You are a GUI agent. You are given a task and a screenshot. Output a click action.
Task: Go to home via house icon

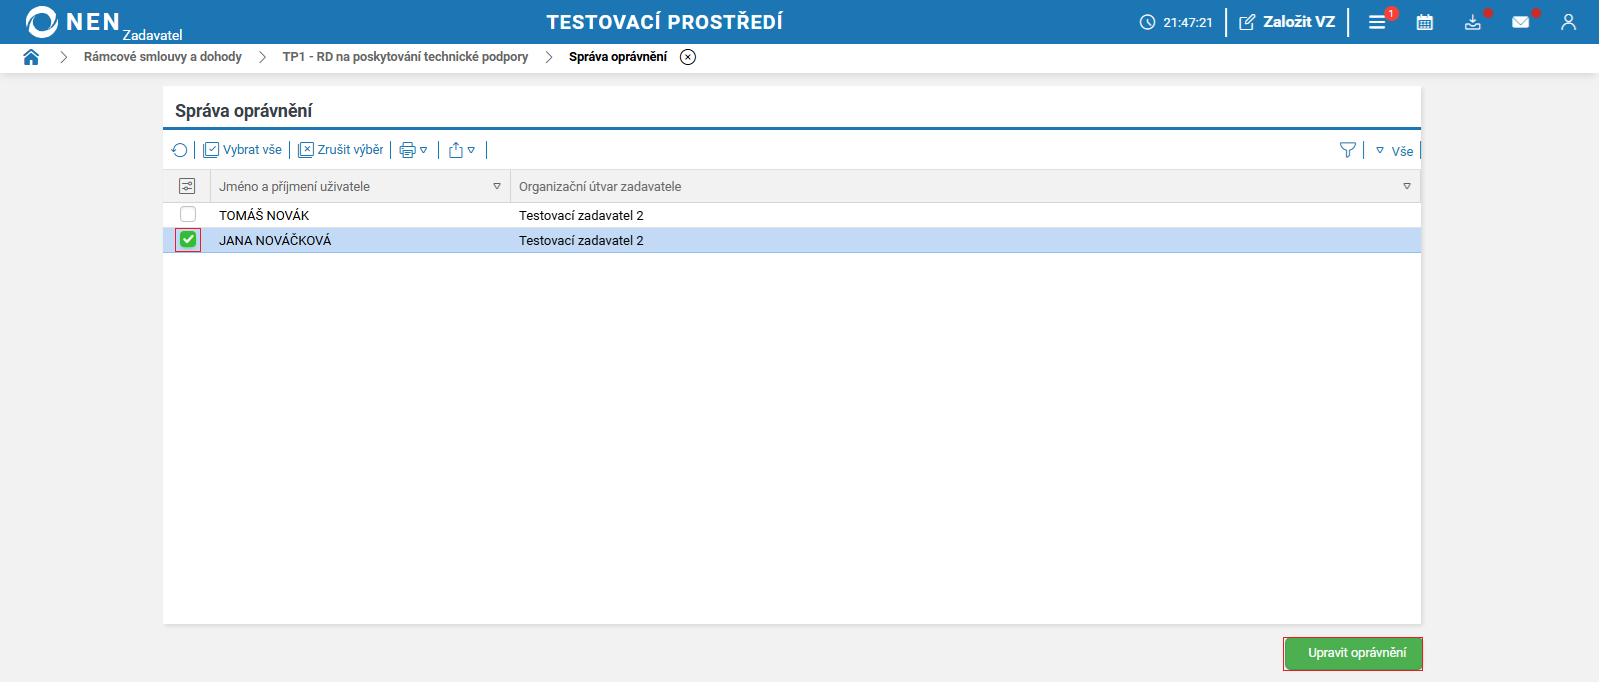31,57
